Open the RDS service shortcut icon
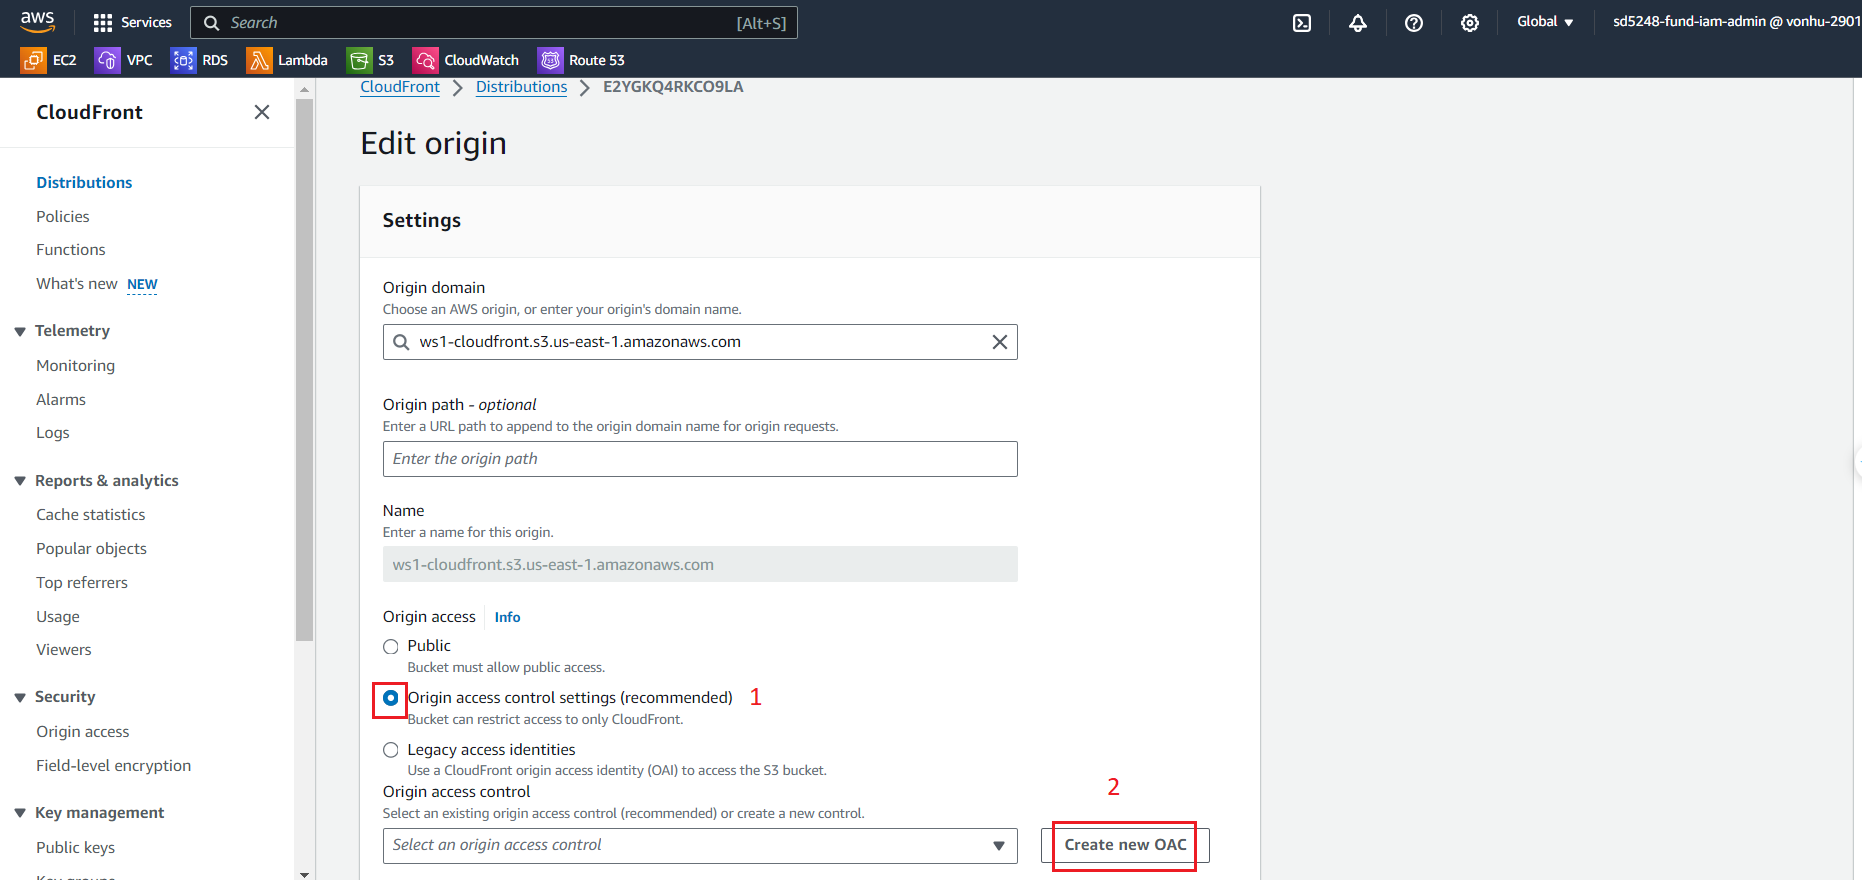1862x880 pixels. coord(183,60)
